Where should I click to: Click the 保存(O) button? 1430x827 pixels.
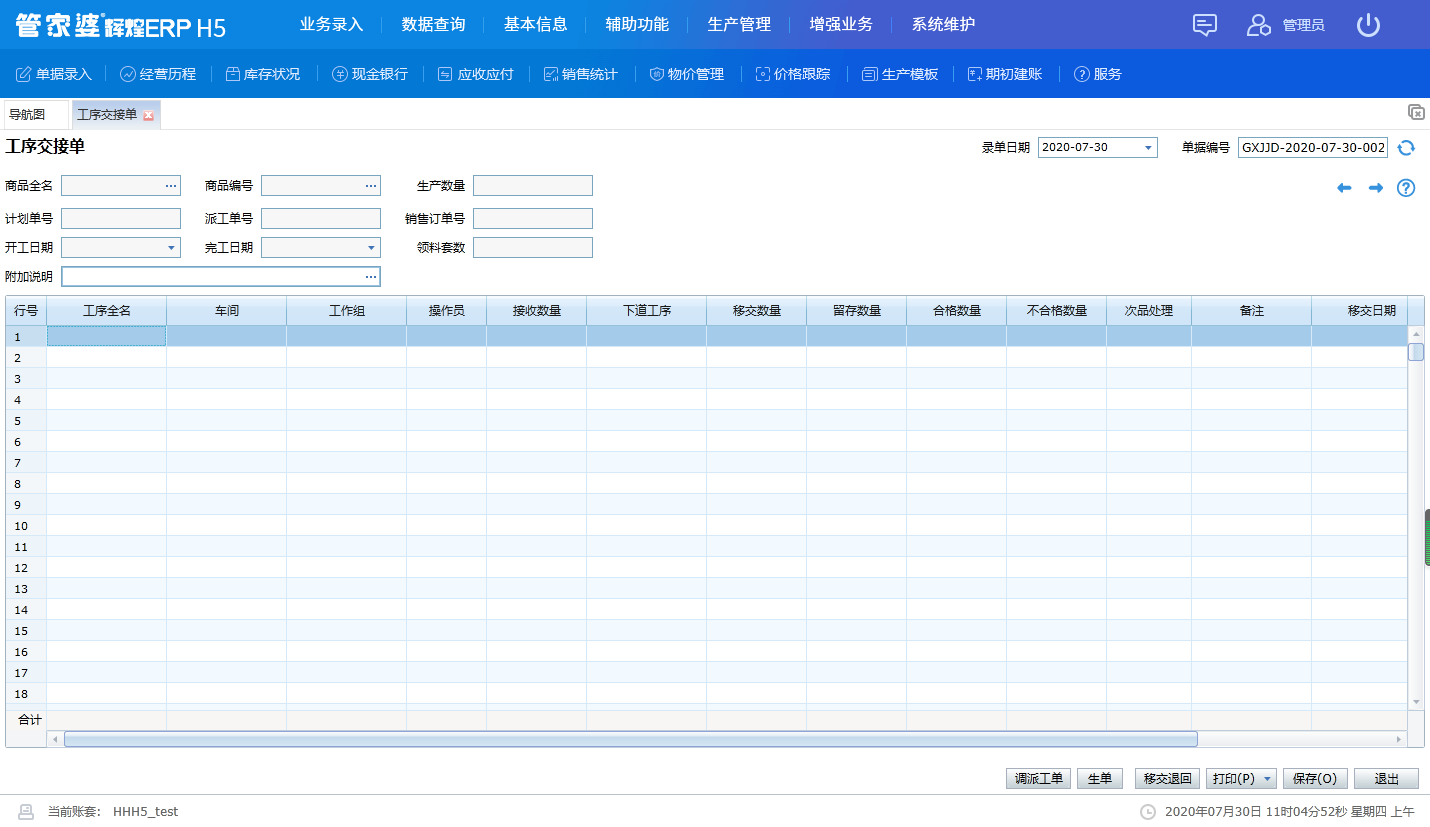point(1315,779)
